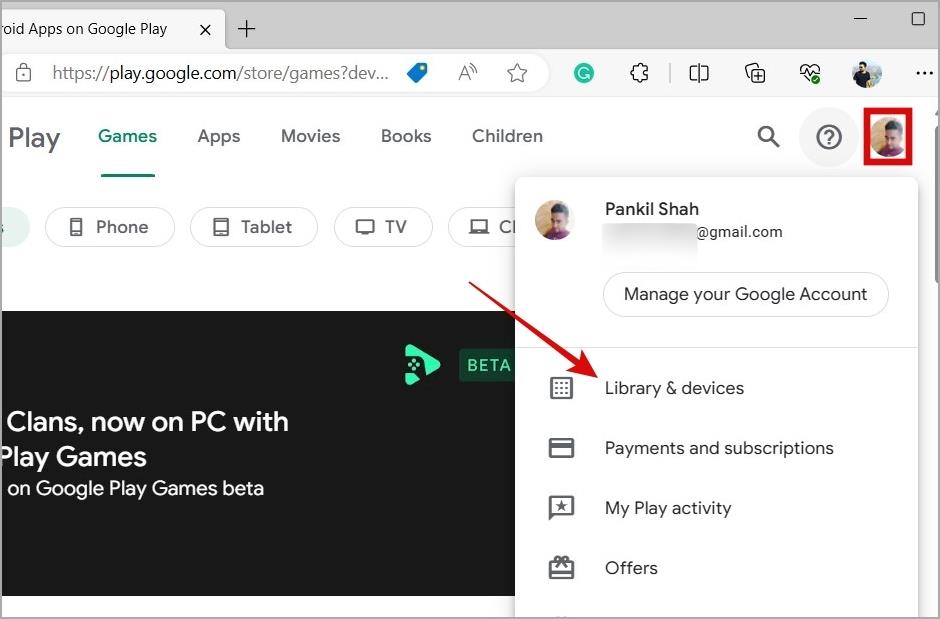This screenshot has width=940, height=619.
Task: Open the Extensions puzzle icon
Action: (639, 73)
